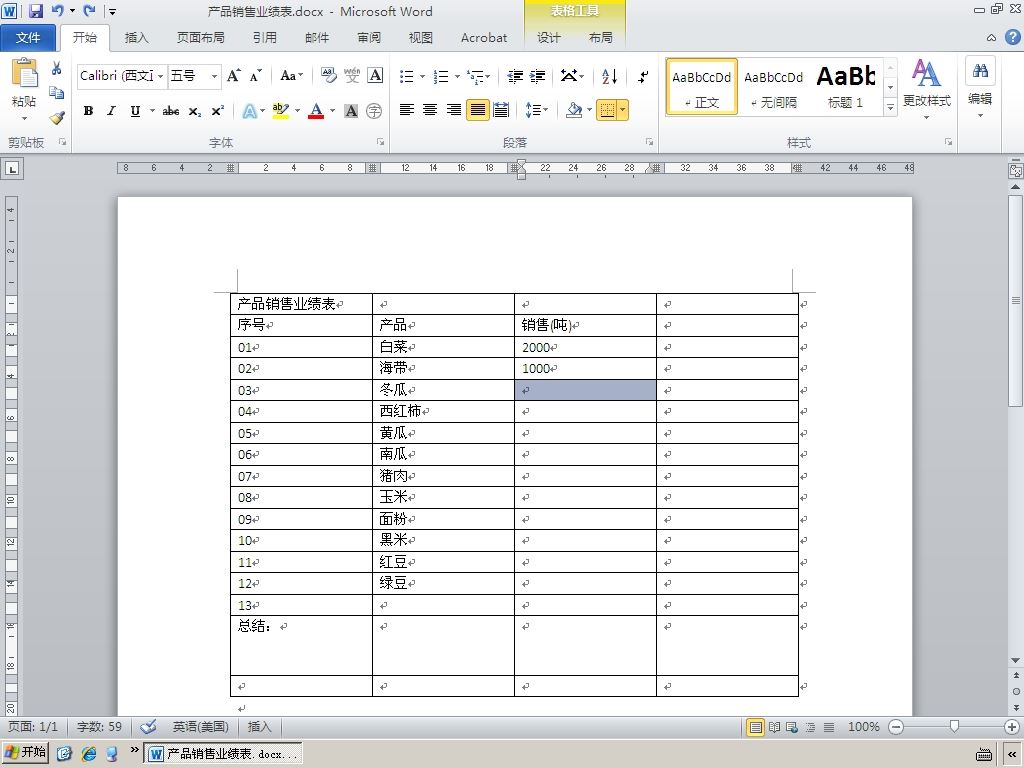Apply subscript formatting
This screenshot has width=1024, height=768.
click(x=195, y=111)
